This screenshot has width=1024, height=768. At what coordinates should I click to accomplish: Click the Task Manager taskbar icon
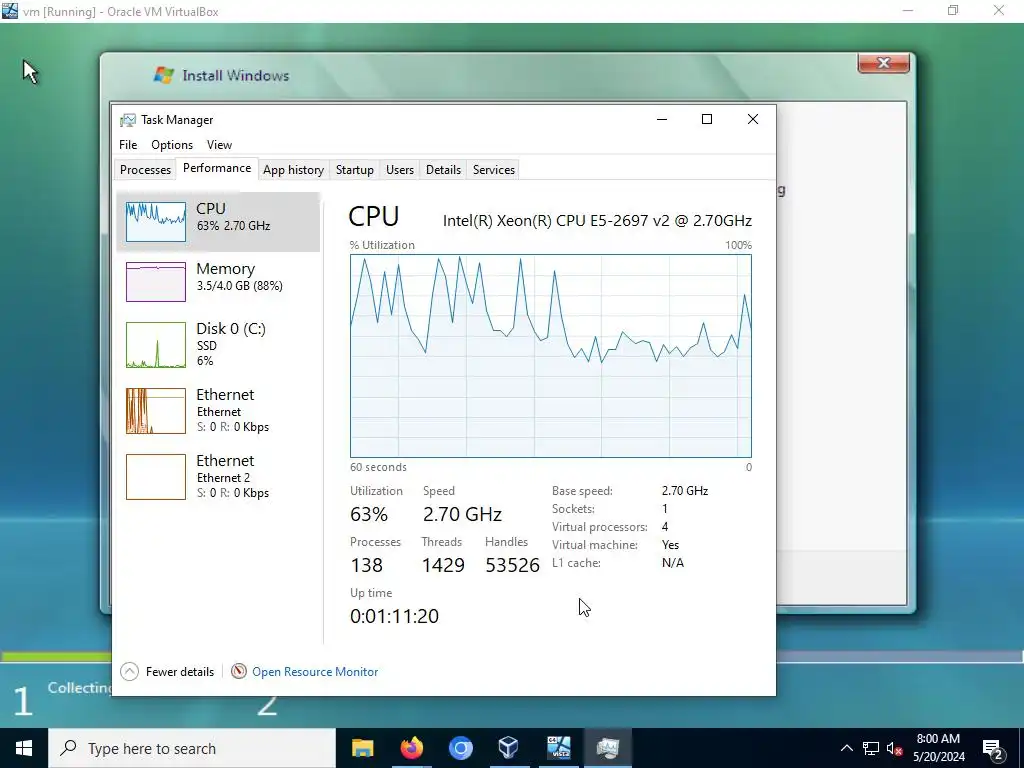pos(607,748)
